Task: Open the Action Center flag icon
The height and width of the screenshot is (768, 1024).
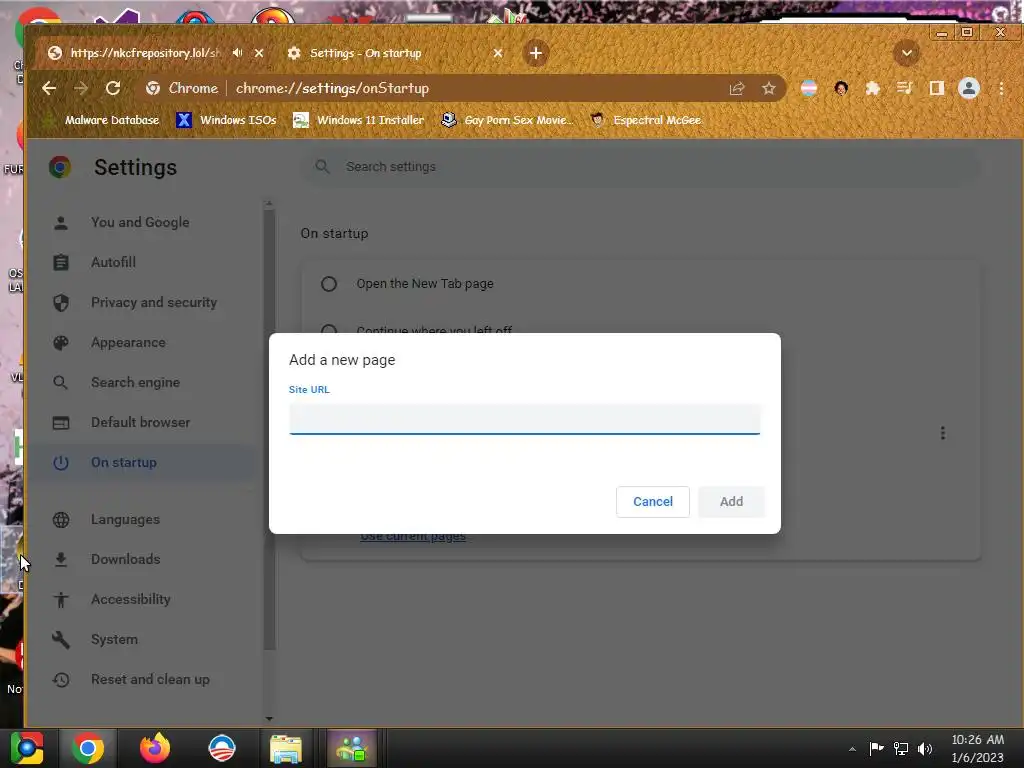Action: tap(876, 748)
